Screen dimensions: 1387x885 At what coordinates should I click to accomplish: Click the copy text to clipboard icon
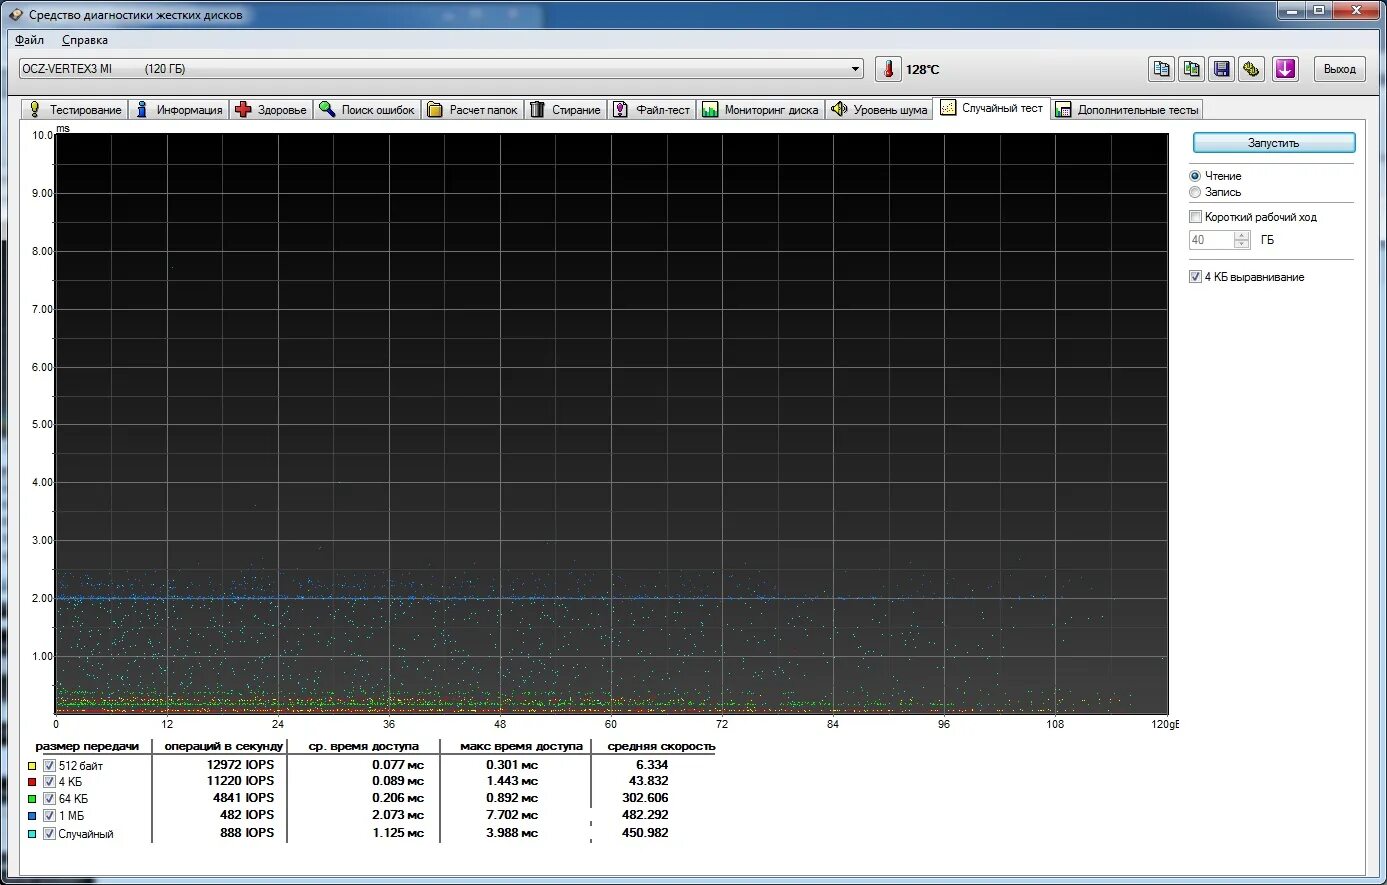coord(1161,69)
